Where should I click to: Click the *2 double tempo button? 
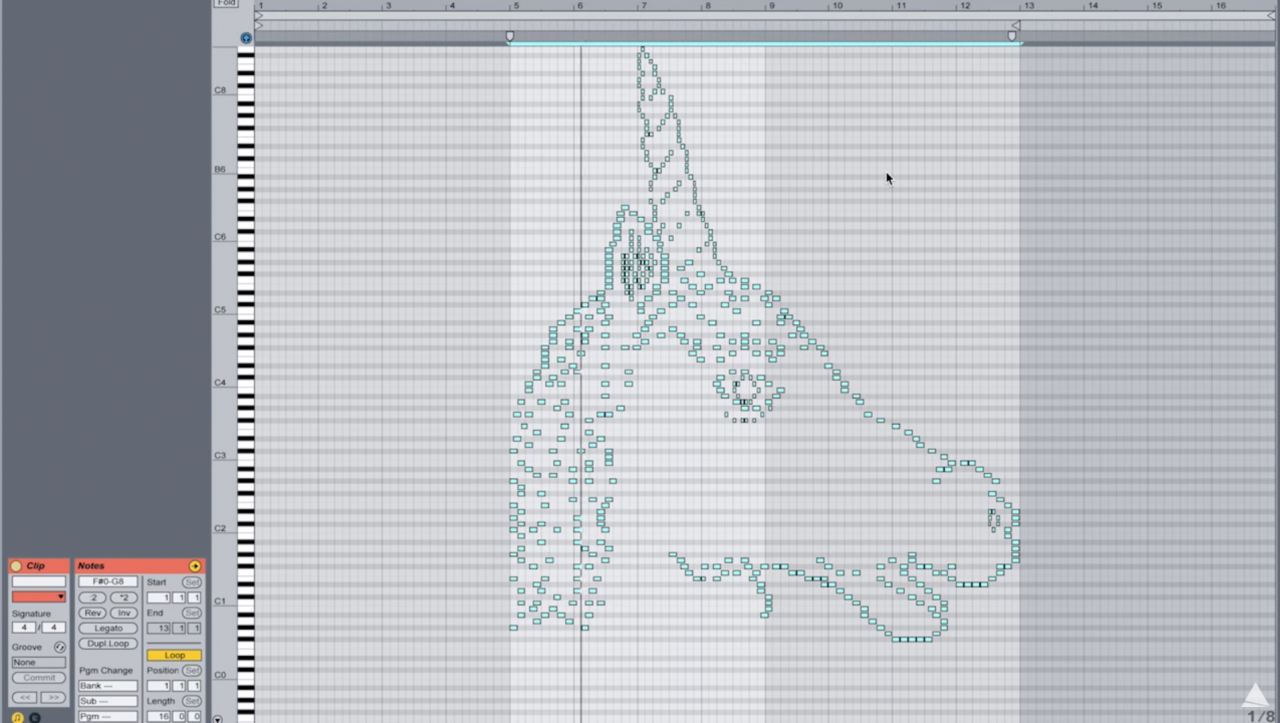pos(123,597)
